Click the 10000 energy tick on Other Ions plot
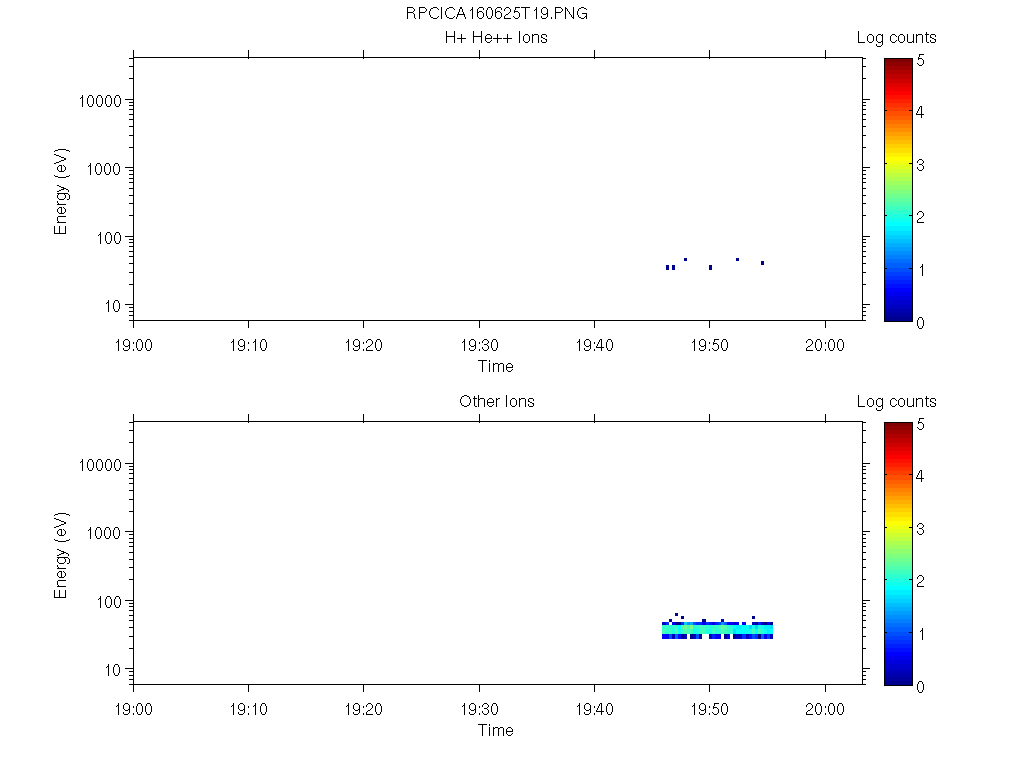1024x768 pixels. 100,465
